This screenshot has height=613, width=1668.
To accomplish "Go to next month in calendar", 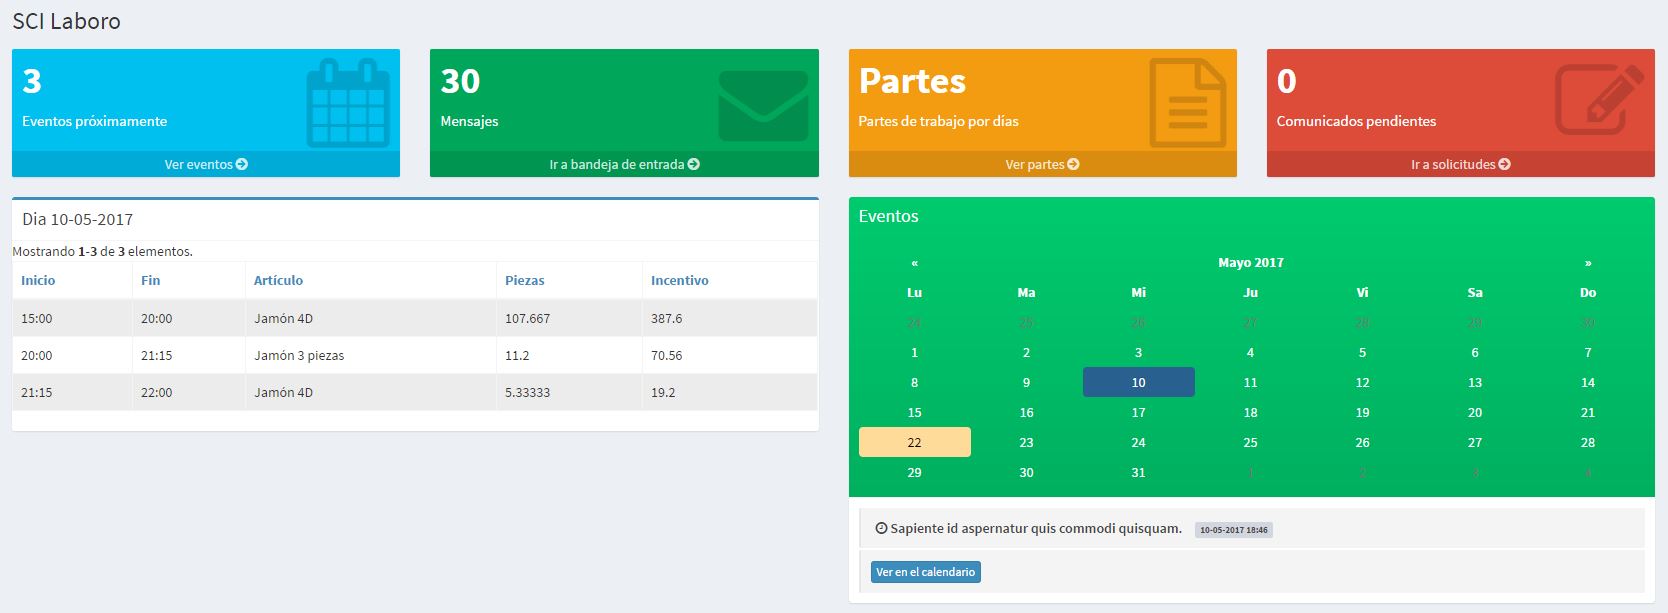I will pos(1587,263).
